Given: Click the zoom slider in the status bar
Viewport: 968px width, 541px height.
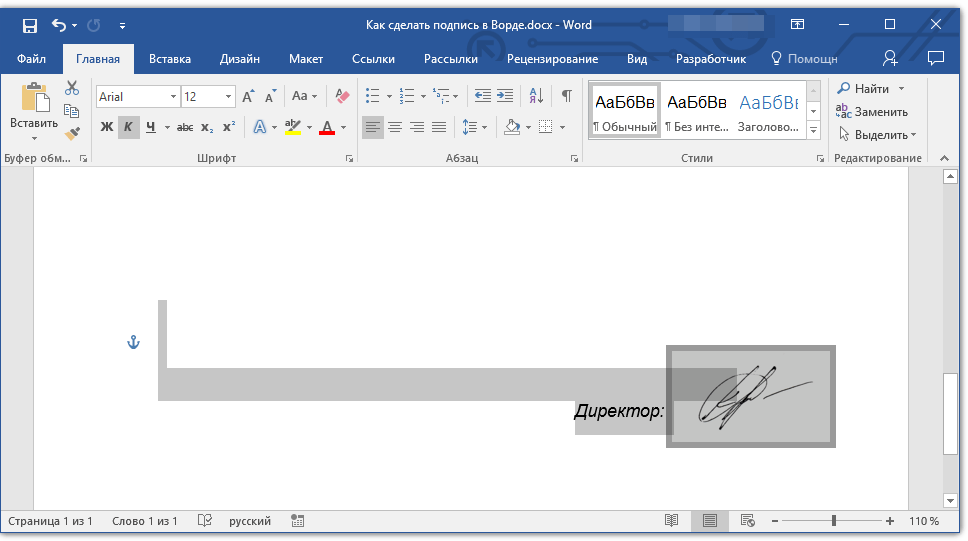Looking at the screenshot, I should 833,521.
